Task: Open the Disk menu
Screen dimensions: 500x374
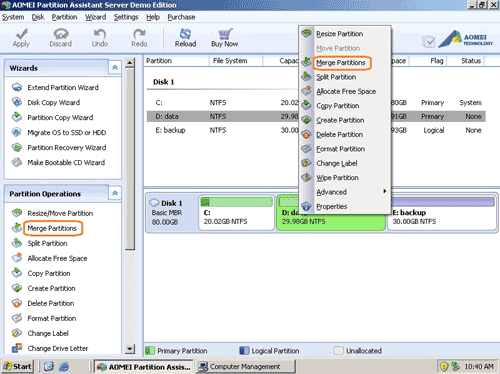Action: tap(38, 17)
